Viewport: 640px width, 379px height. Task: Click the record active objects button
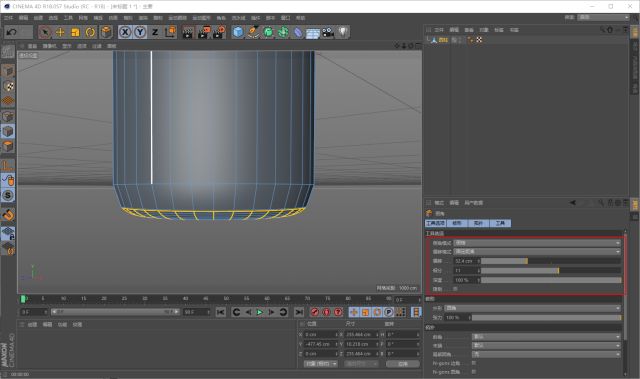point(315,312)
